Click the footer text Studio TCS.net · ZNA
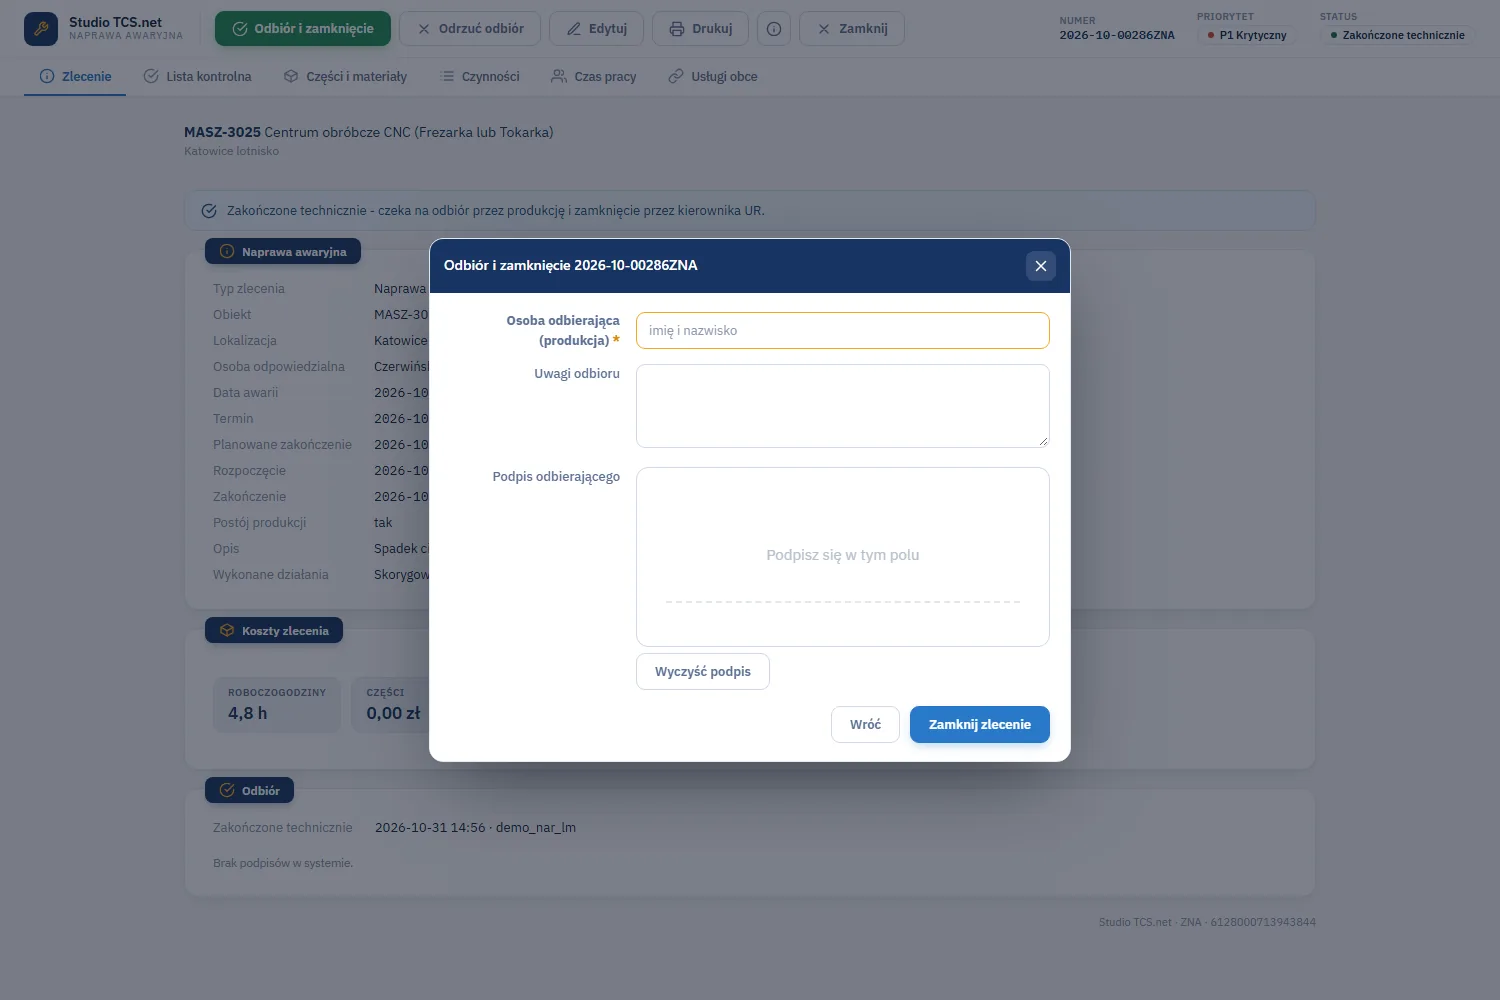Viewport: 1500px width, 1000px height. click(x=1150, y=922)
